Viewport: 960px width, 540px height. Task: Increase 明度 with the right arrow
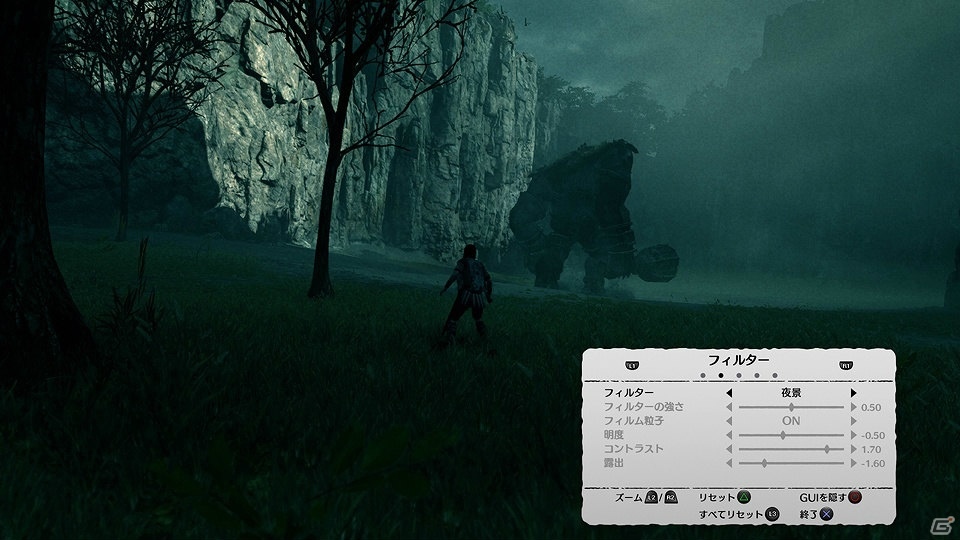pos(853,435)
